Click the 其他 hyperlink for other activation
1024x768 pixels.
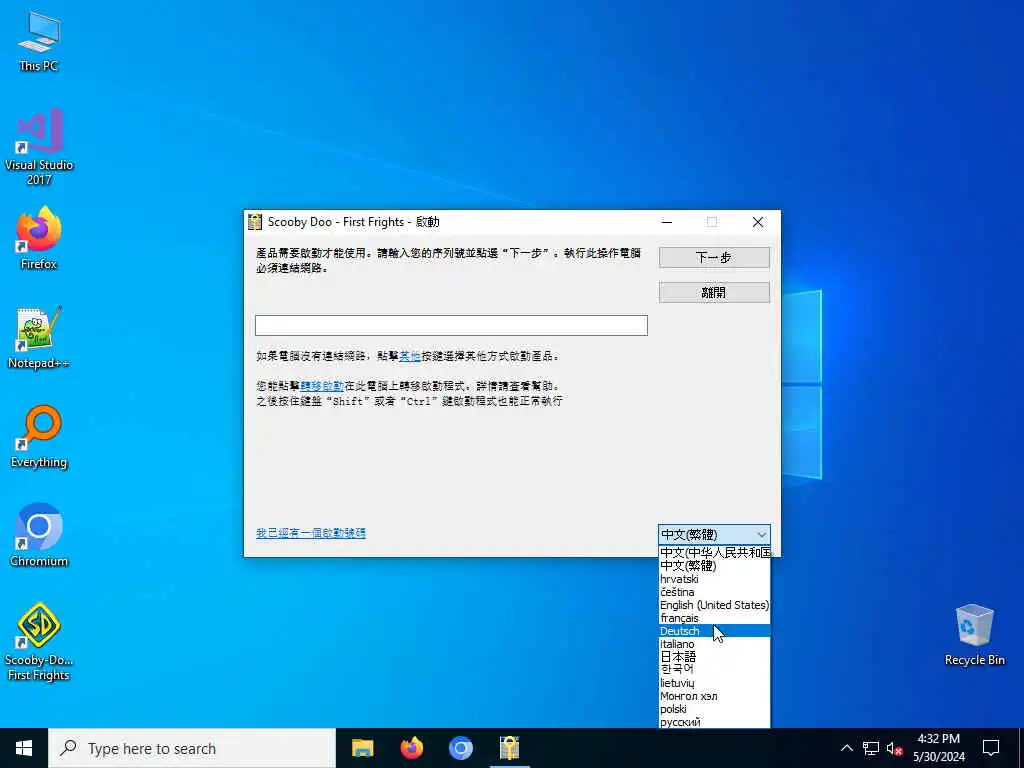[x=410, y=356]
